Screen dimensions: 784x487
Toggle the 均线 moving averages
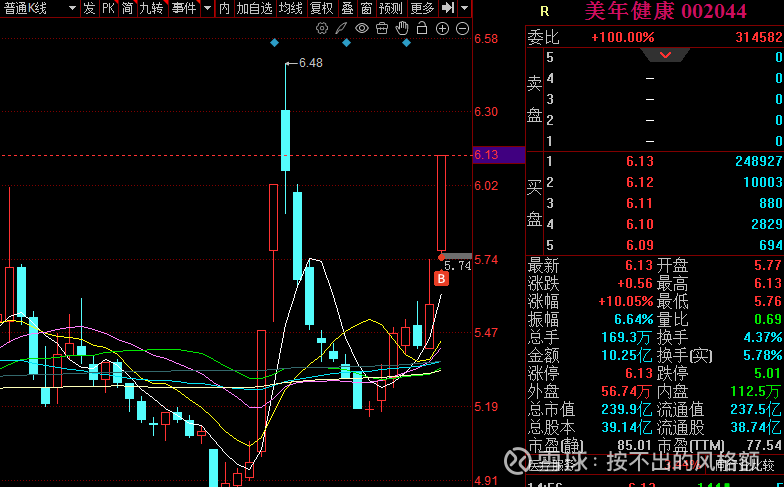[291, 8]
